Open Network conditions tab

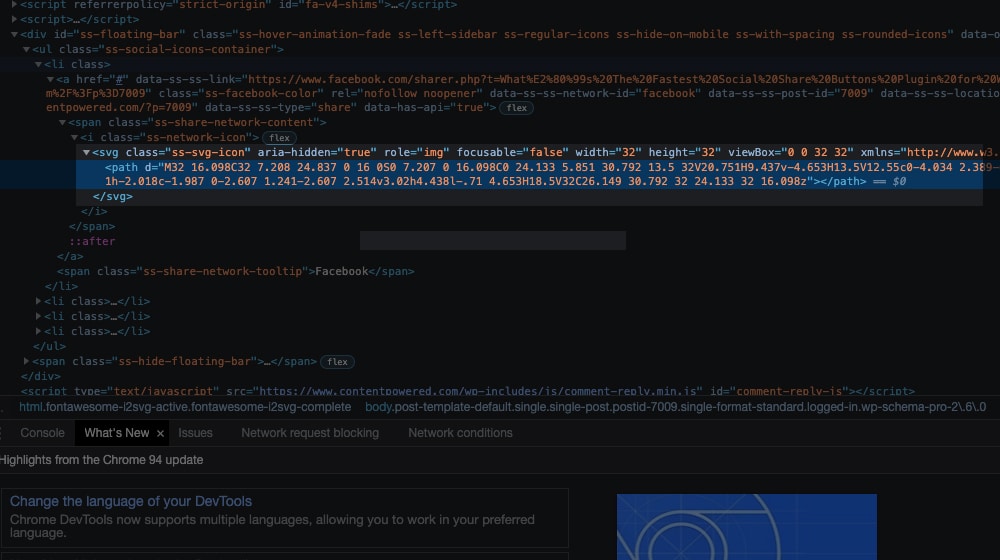point(460,432)
